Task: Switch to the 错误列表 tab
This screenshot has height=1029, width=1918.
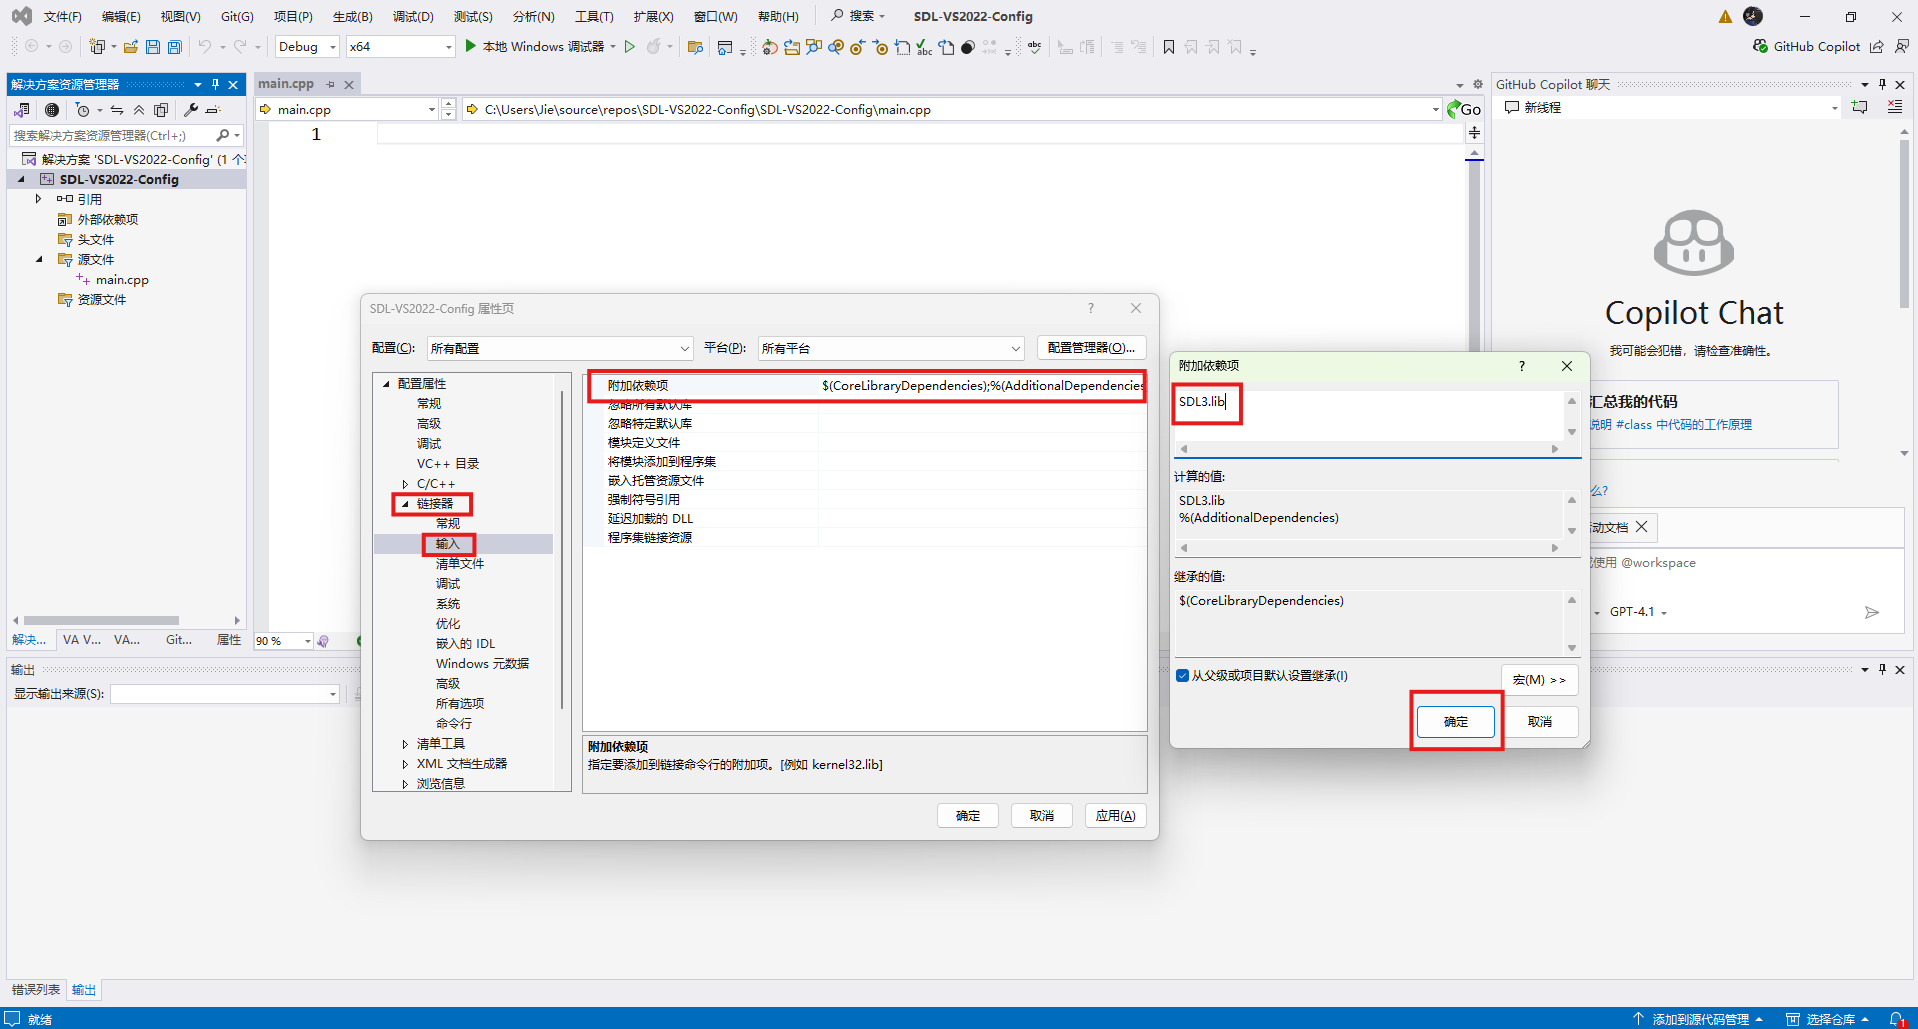Action: 35,989
